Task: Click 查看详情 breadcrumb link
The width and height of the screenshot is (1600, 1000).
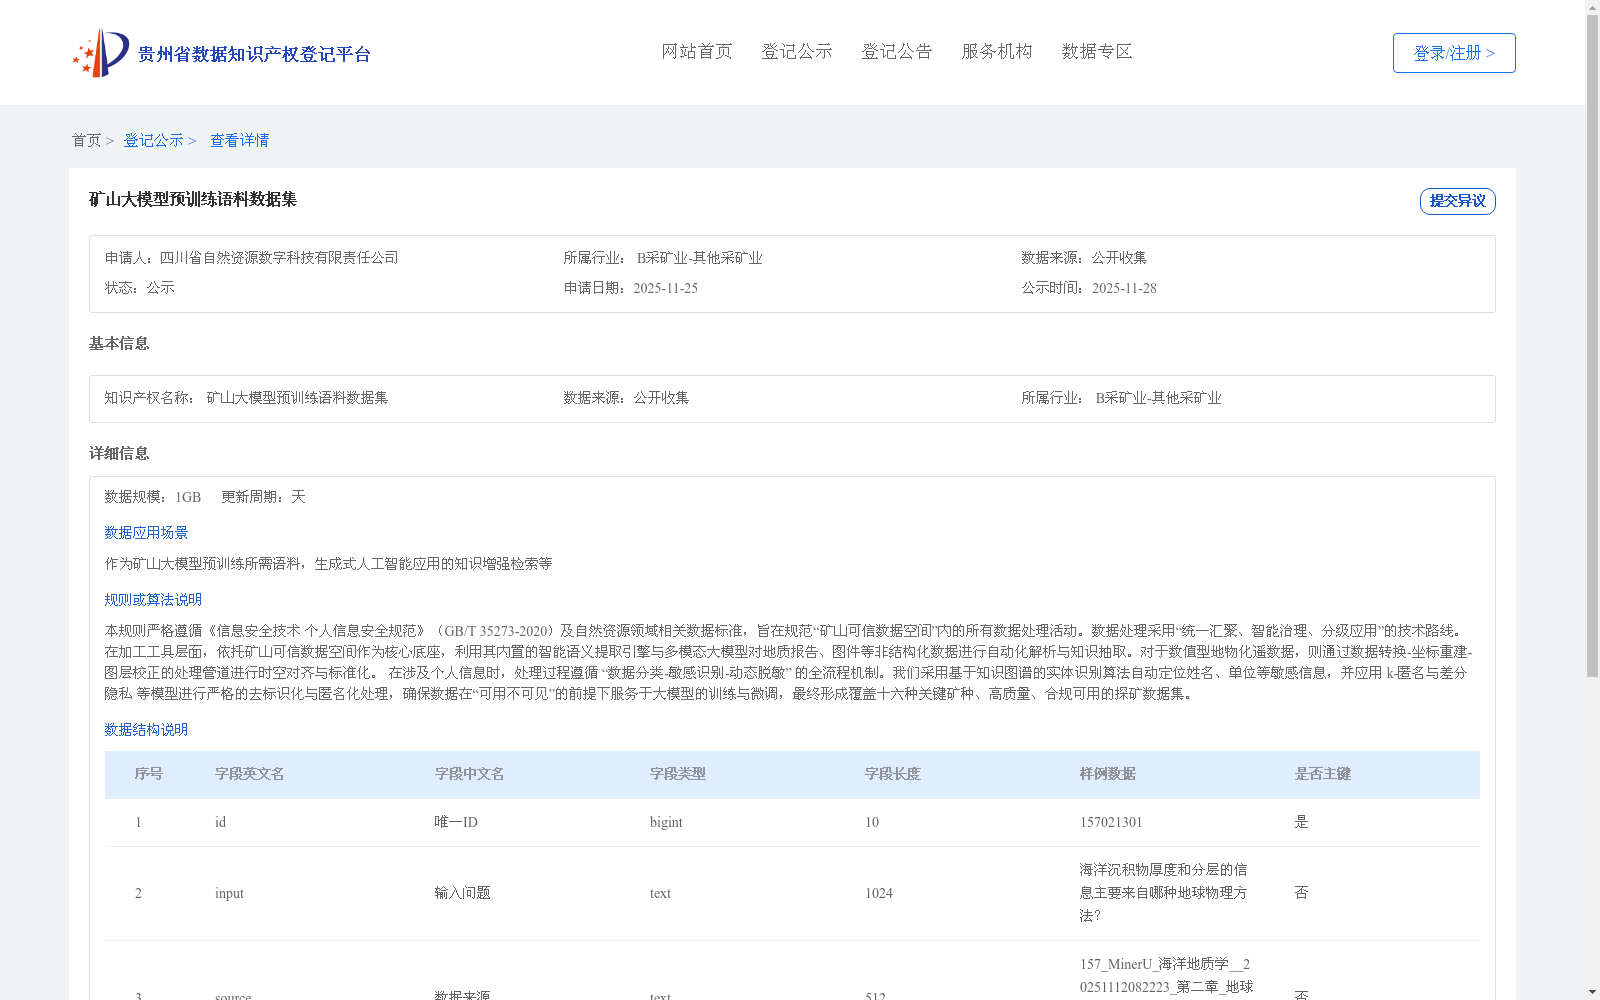Action: coord(239,140)
